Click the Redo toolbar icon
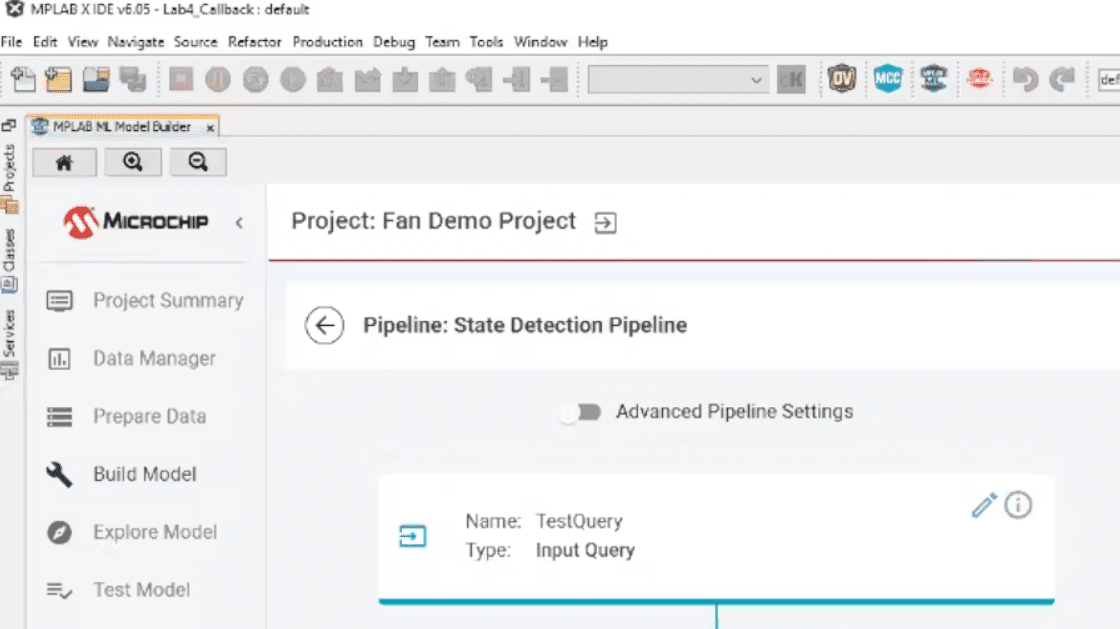1120x629 pixels. point(1063,79)
